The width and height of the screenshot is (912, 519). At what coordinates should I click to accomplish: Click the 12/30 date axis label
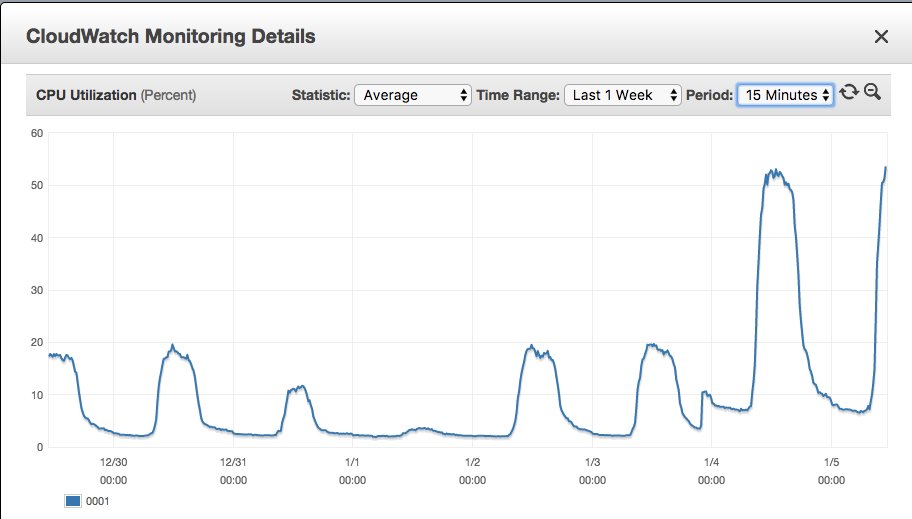113,462
